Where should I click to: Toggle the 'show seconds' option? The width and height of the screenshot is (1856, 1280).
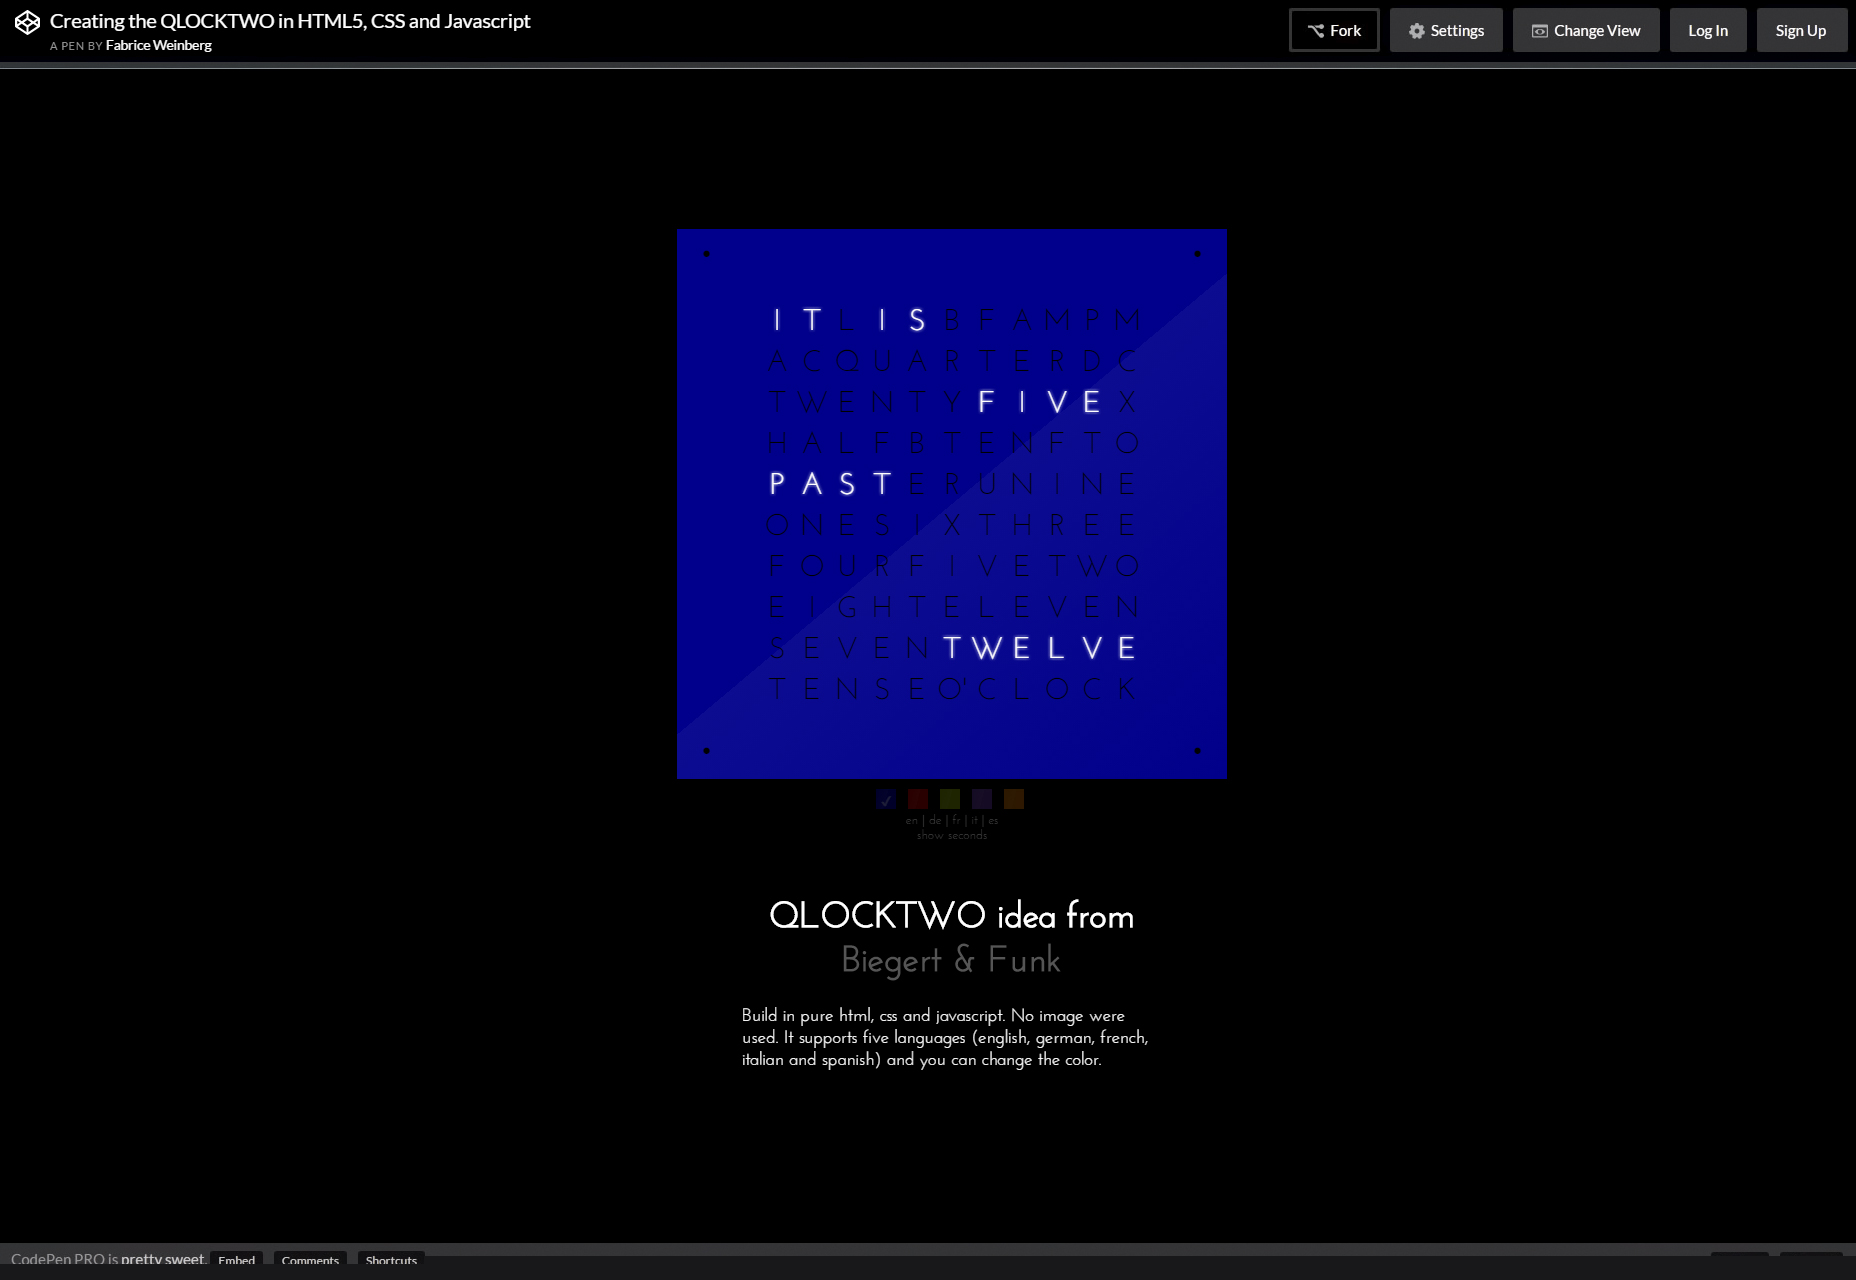pyautogui.click(x=952, y=835)
